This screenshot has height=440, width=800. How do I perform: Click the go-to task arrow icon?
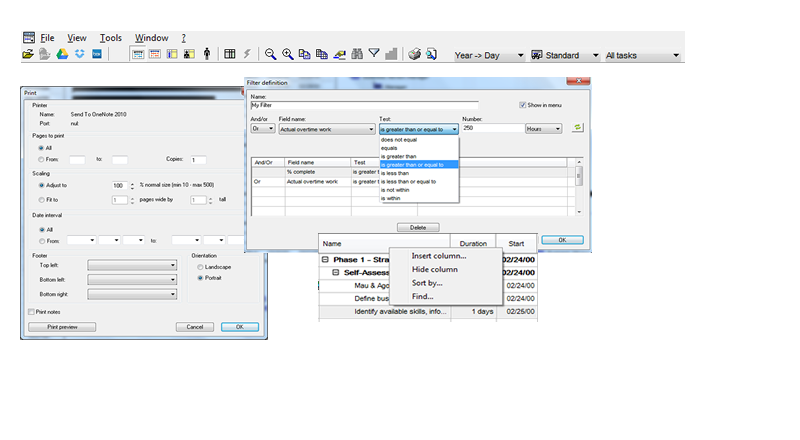(339, 54)
